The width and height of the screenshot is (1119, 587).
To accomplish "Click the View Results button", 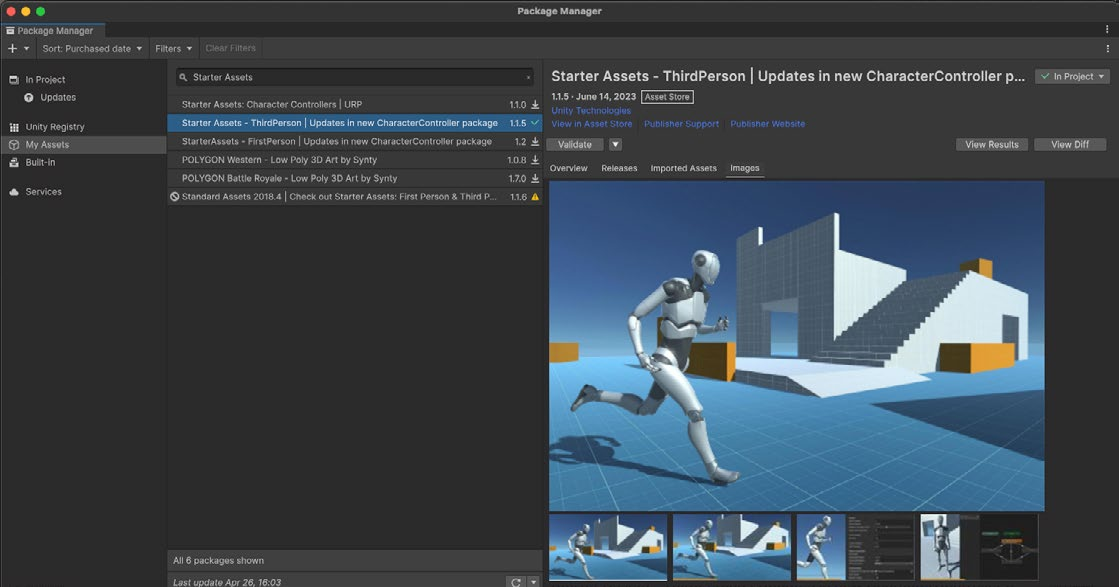I will click(x=992, y=144).
